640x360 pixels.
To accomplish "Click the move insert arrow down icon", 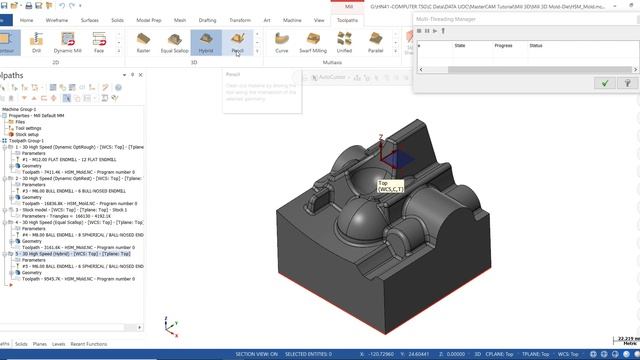I will click(x=24, y=98).
